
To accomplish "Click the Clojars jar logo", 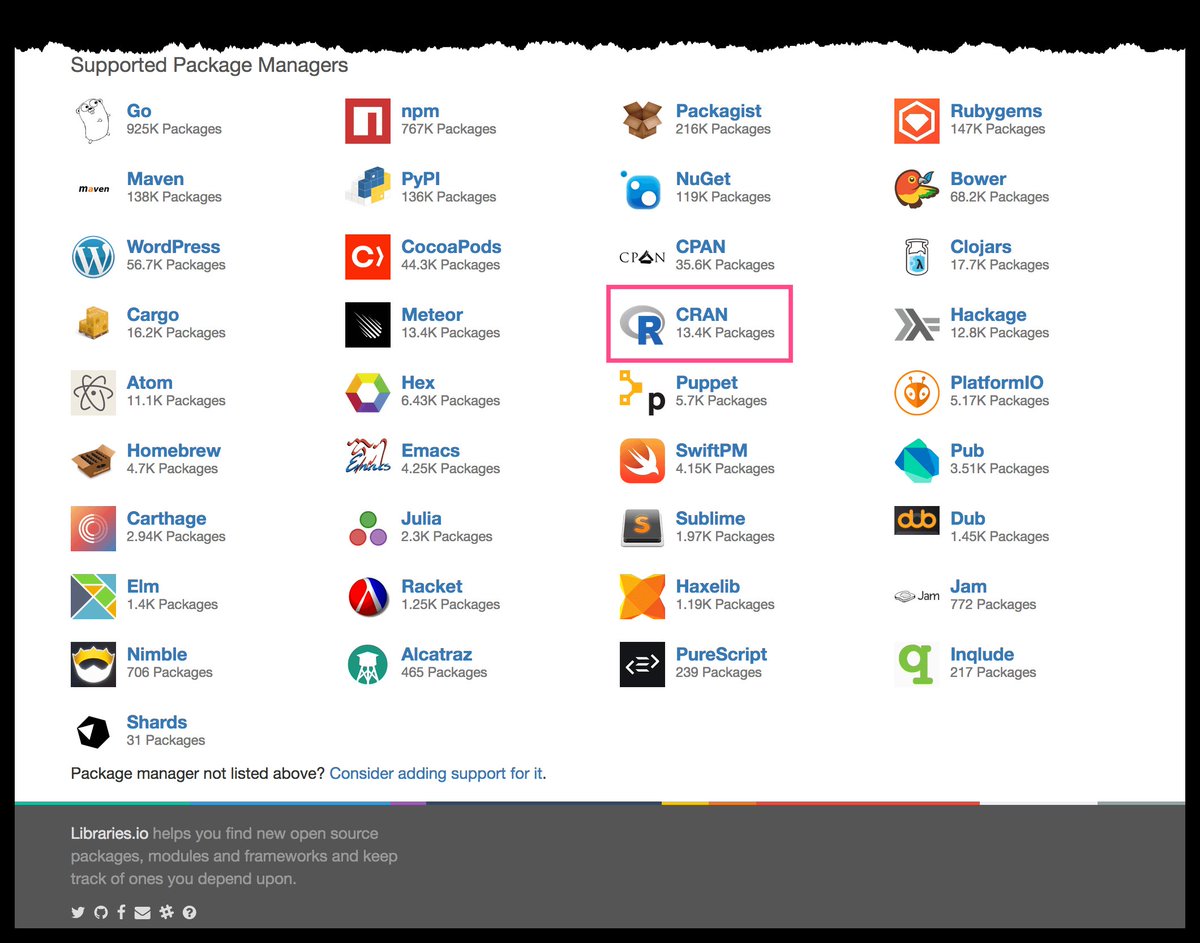I will [x=916, y=257].
